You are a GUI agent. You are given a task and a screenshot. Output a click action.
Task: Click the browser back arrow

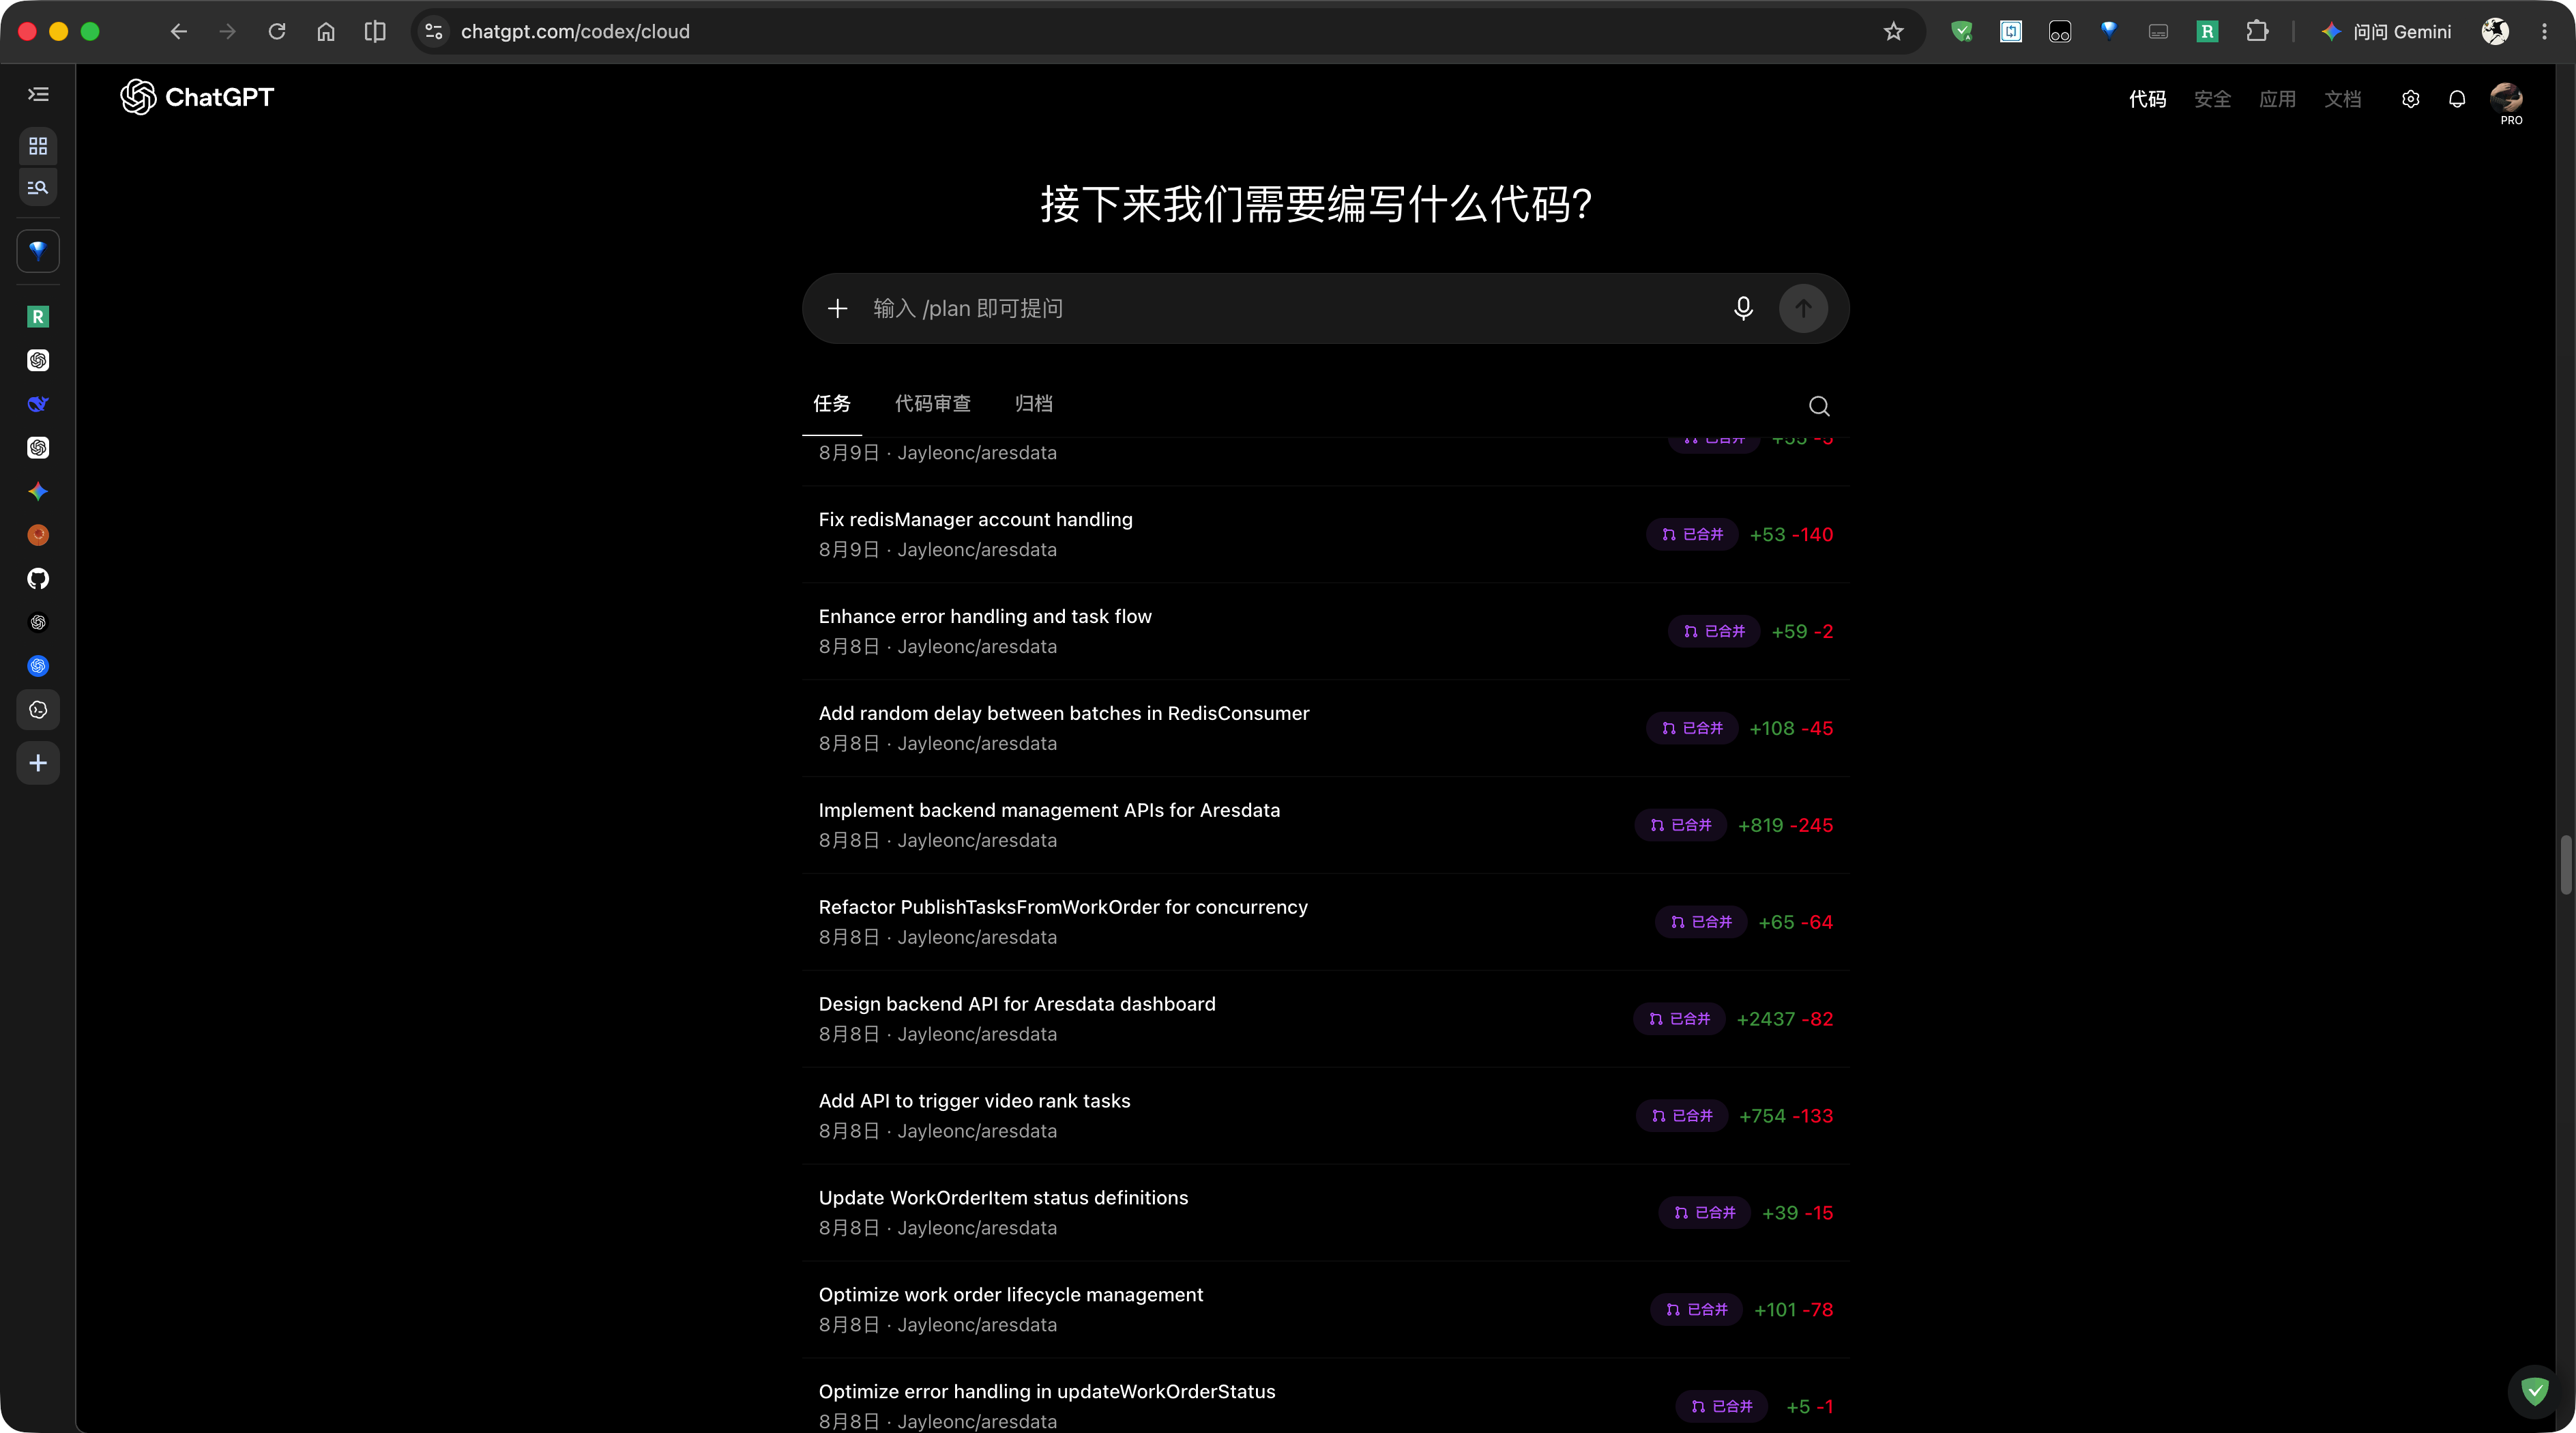[x=178, y=32]
